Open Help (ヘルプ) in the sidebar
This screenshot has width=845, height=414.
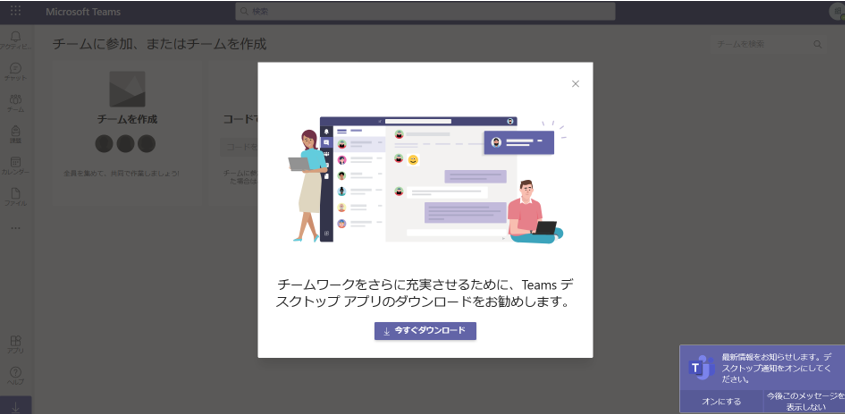point(16,376)
